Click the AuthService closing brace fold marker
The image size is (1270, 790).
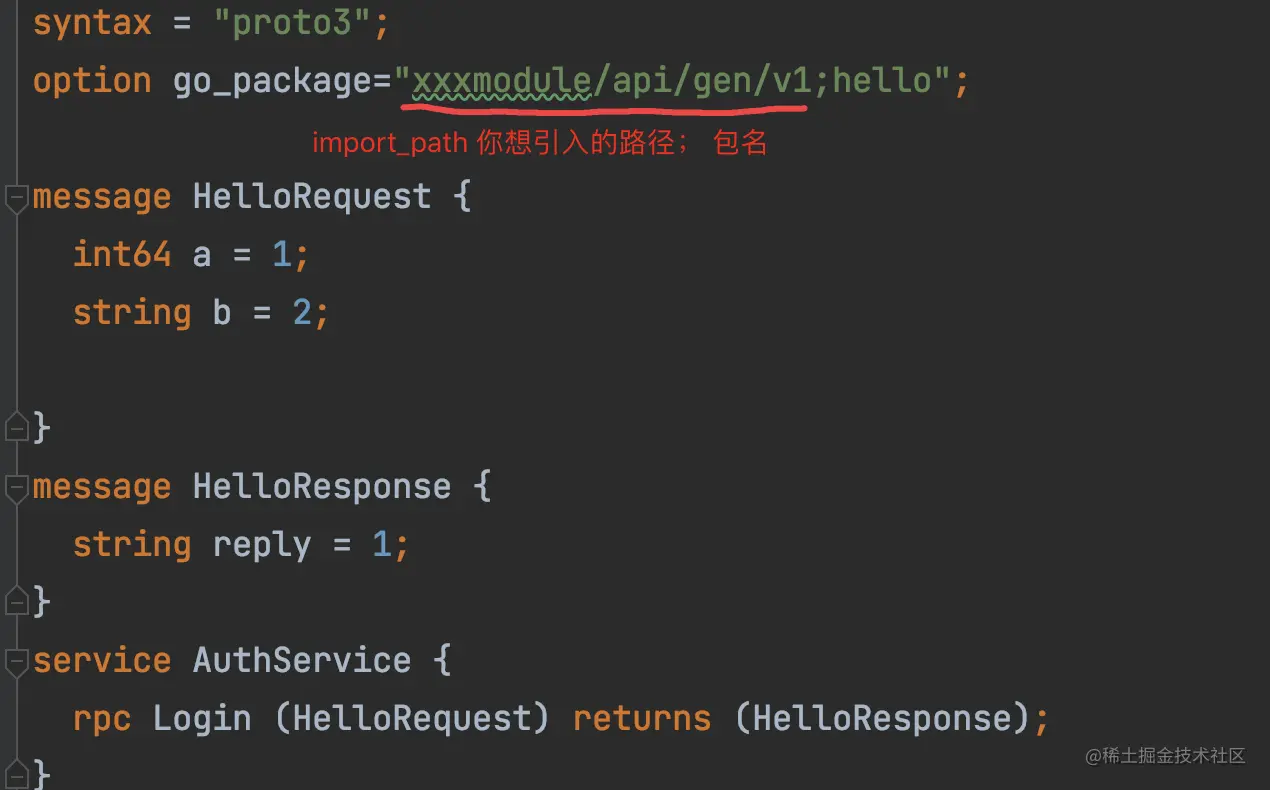(16, 773)
